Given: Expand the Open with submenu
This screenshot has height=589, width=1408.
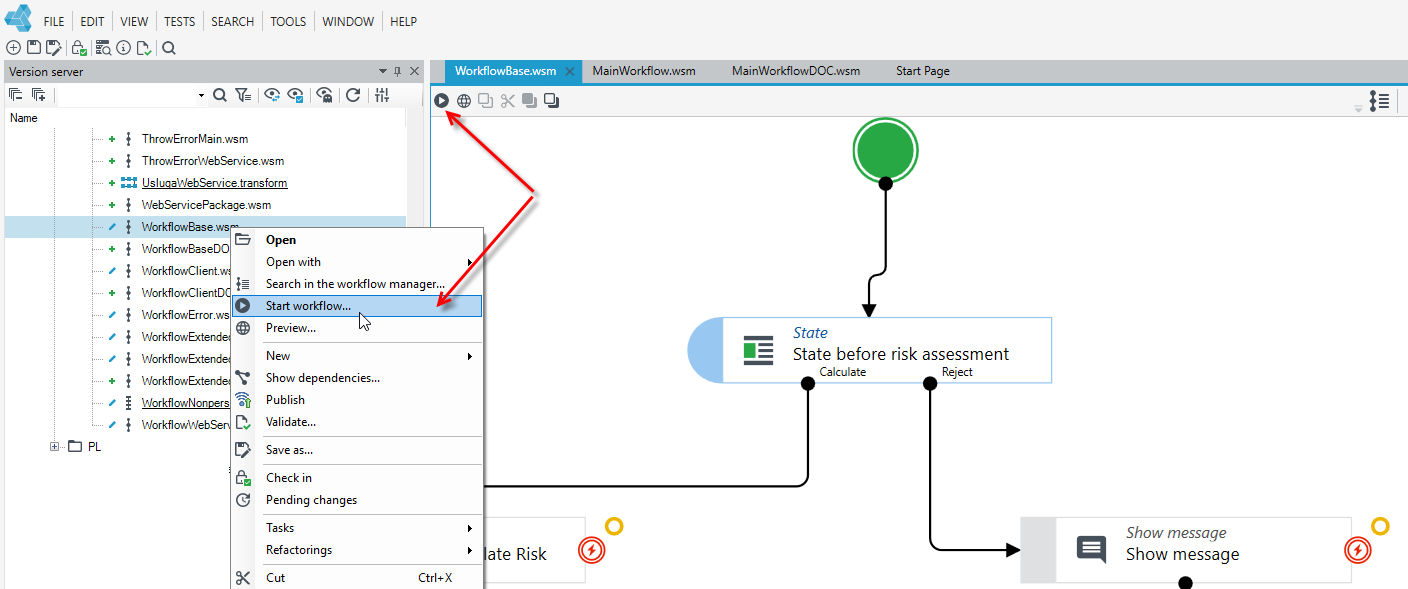Looking at the screenshot, I should [470, 262].
